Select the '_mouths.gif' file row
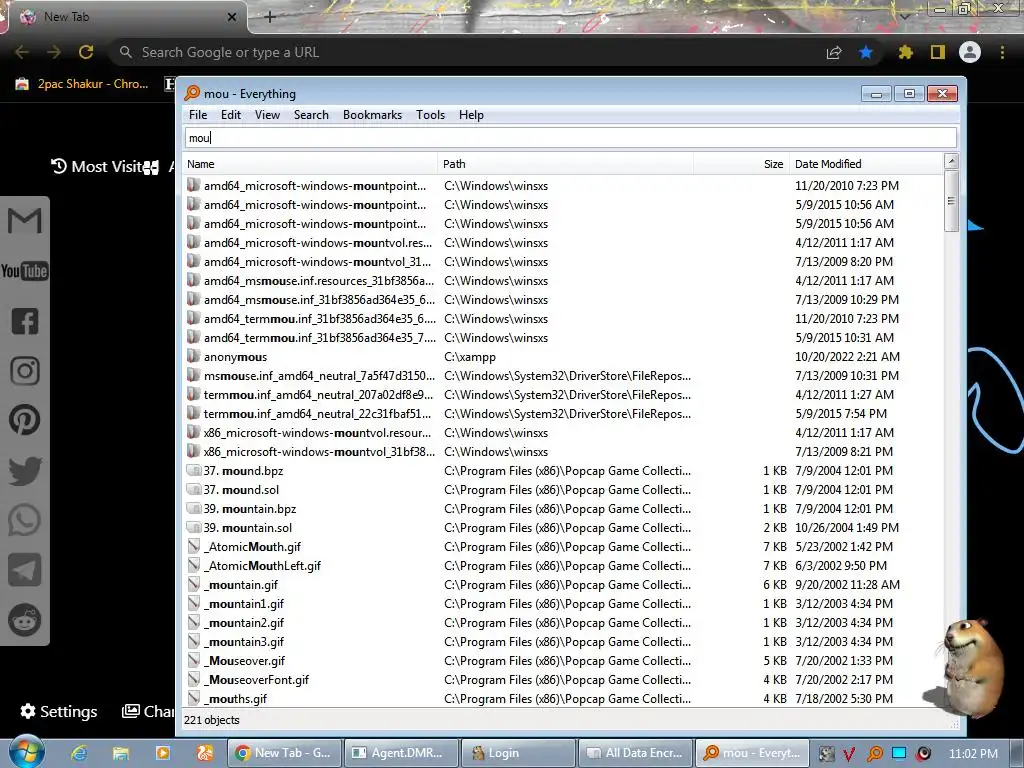1024x768 pixels. (x=564, y=699)
